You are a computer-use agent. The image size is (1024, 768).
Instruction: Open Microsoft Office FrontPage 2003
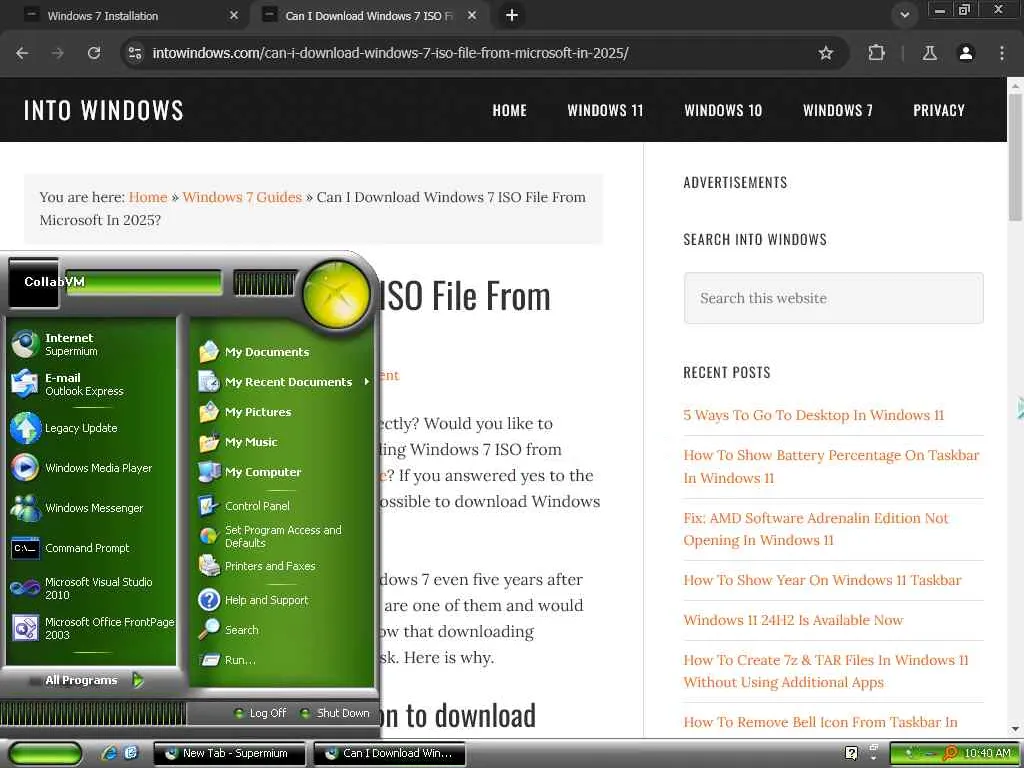(x=91, y=628)
